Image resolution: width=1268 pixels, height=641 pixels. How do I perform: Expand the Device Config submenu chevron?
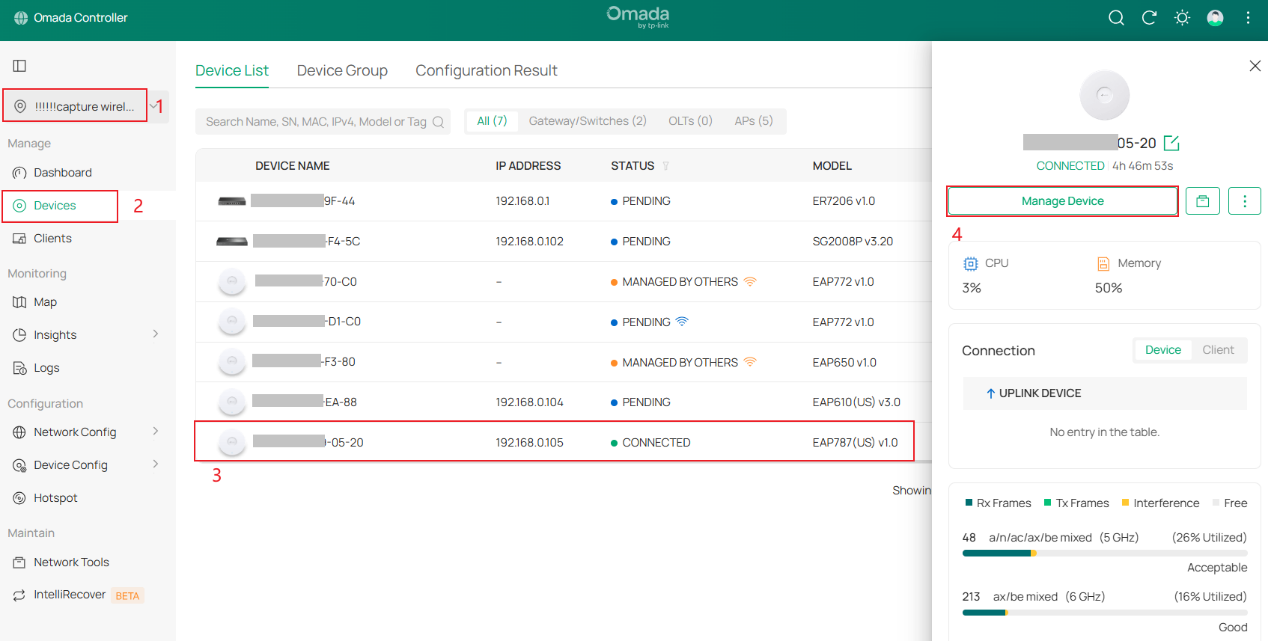coord(155,464)
